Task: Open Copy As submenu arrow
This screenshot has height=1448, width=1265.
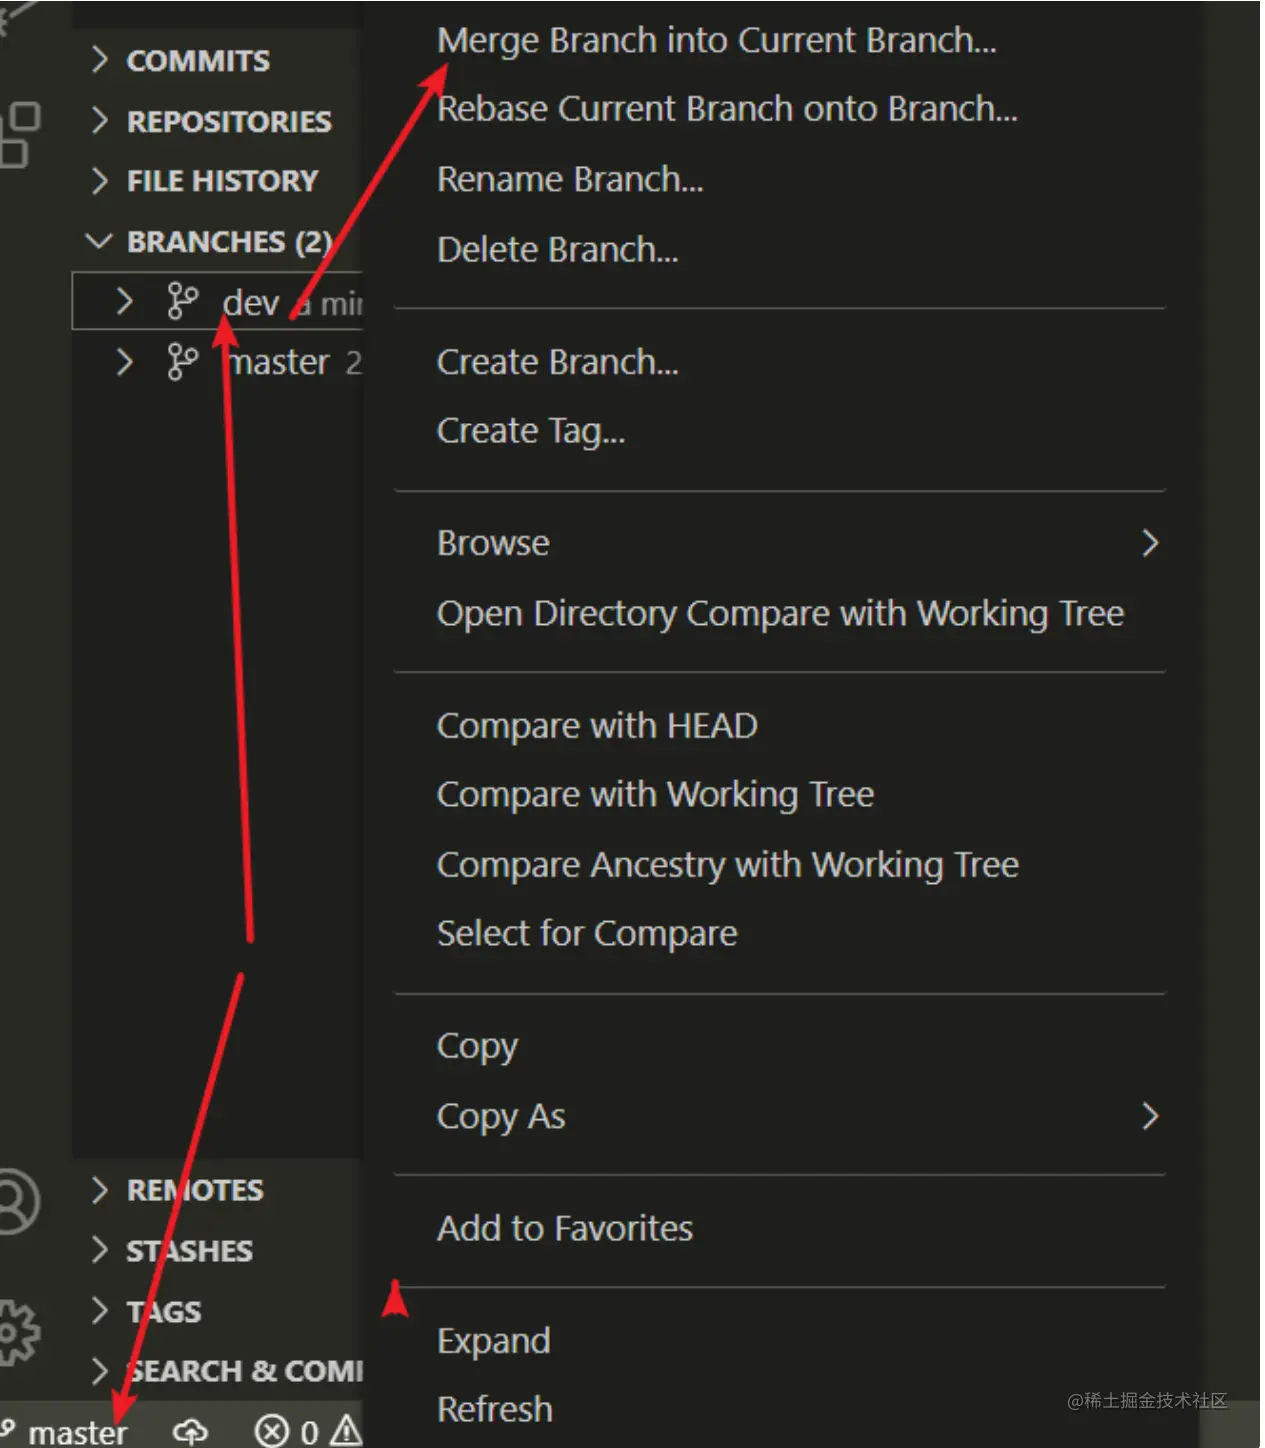Action: tap(1150, 1116)
